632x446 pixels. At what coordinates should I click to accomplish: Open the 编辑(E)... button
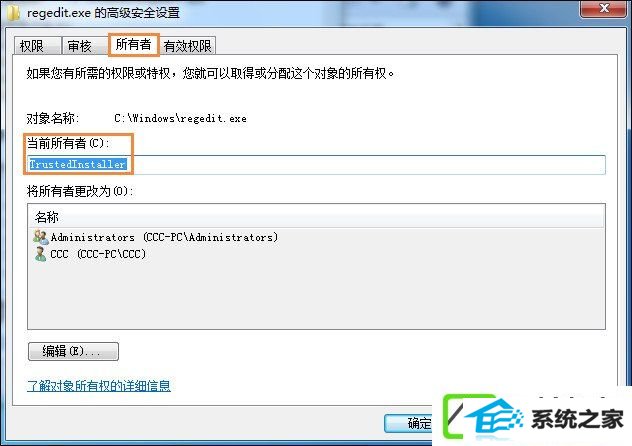(x=73, y=351)
